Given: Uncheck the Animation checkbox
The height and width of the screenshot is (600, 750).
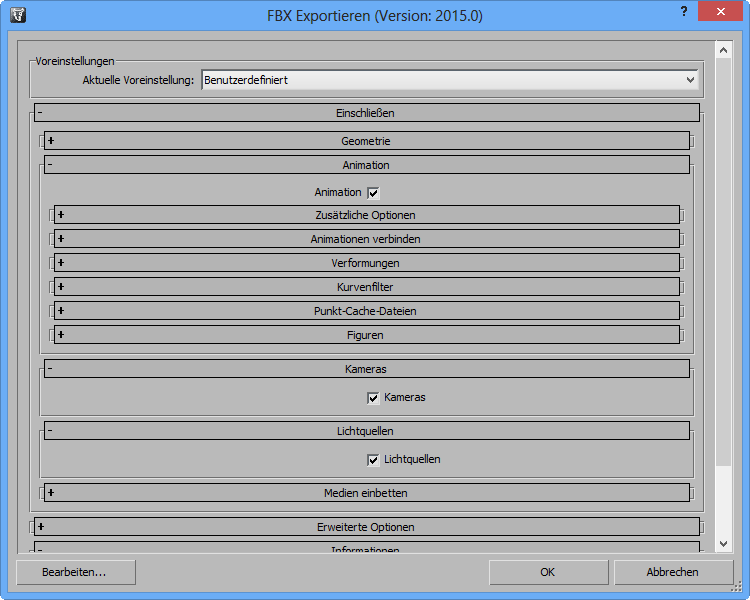Looking at the screenshot, I should point(373,193).
